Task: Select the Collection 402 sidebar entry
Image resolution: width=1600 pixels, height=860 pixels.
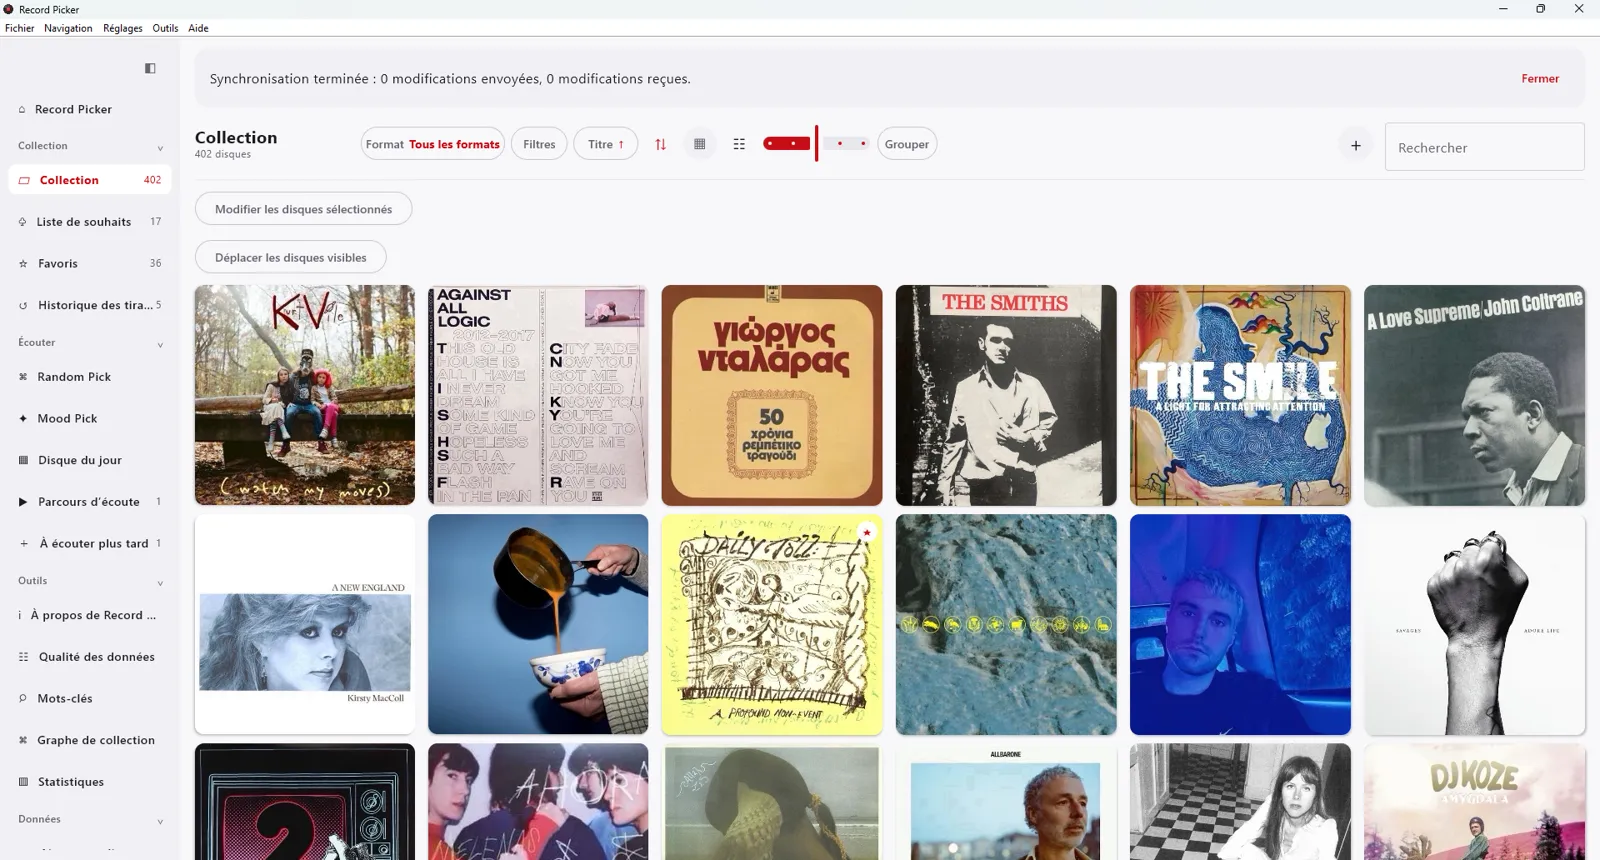Action: [90, 180]
